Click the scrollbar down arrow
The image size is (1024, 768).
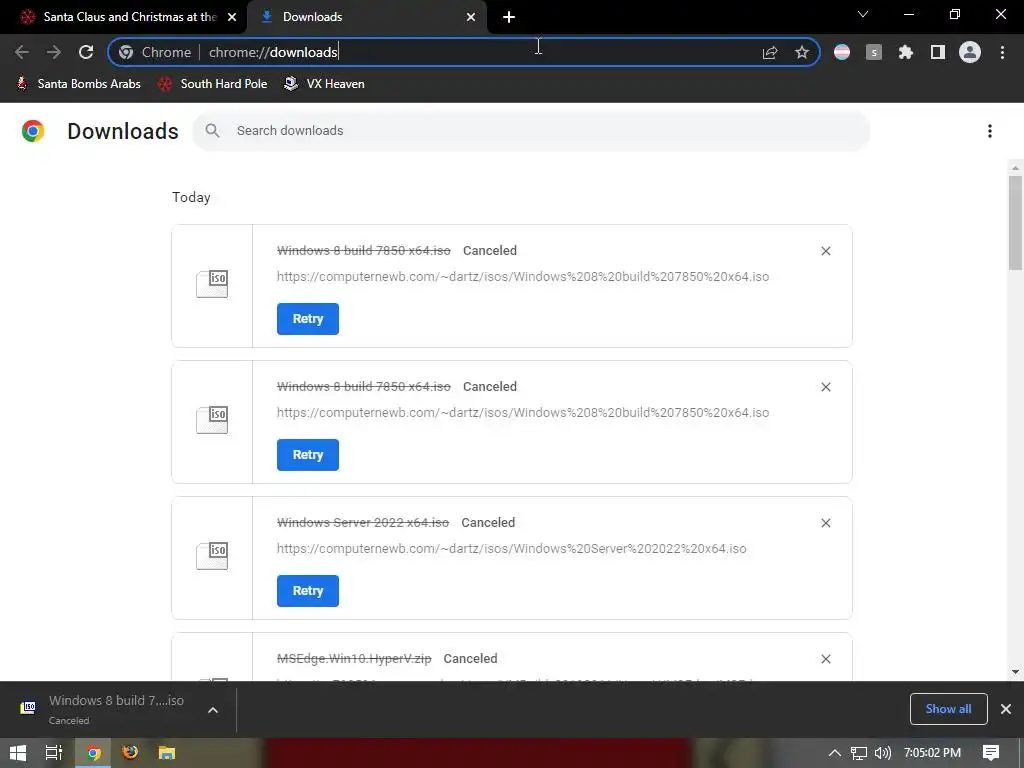1015,672
